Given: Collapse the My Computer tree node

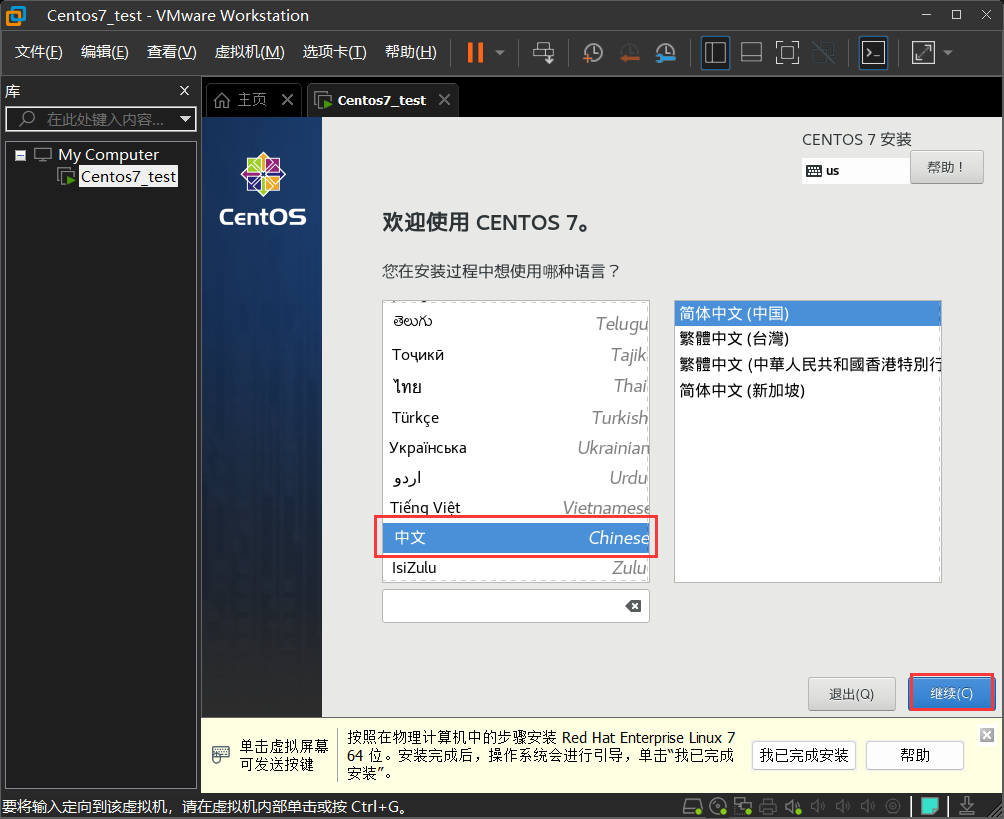Looking at the screenshot, I should tap(21, 155).
